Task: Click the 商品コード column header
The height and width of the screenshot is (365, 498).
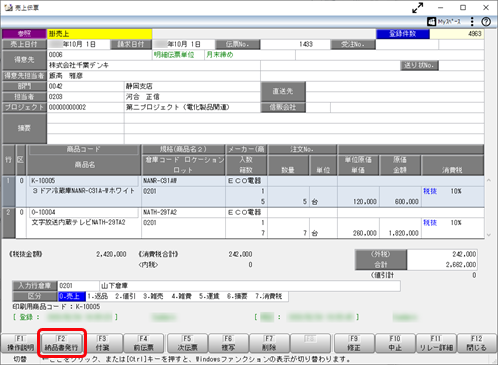Action: pos(83,149)
